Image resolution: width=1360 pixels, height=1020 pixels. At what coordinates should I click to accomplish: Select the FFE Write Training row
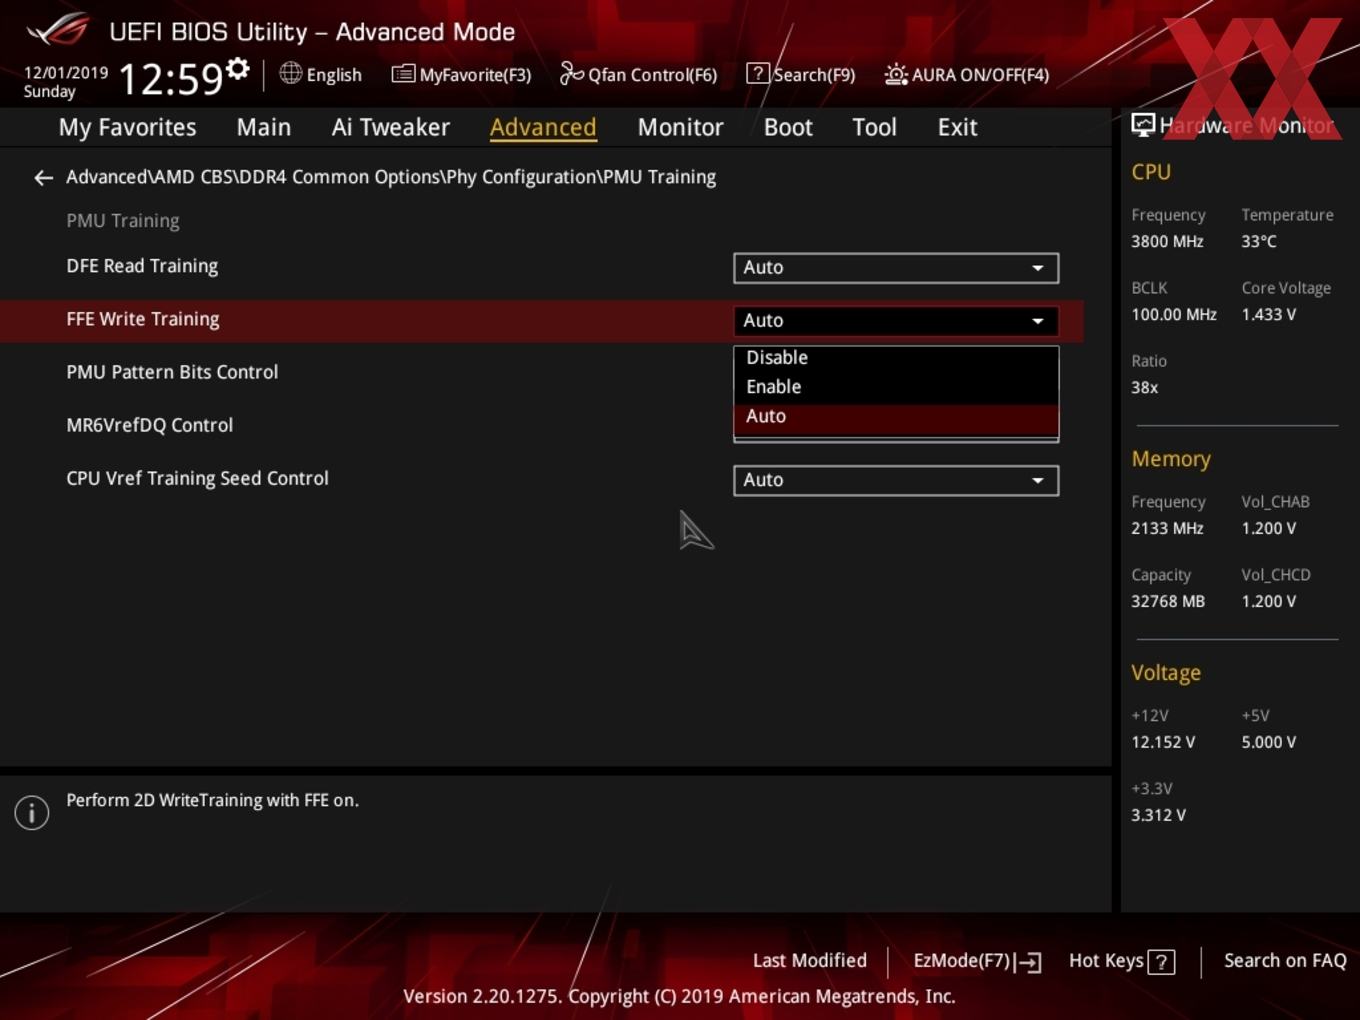coord(540,320)
